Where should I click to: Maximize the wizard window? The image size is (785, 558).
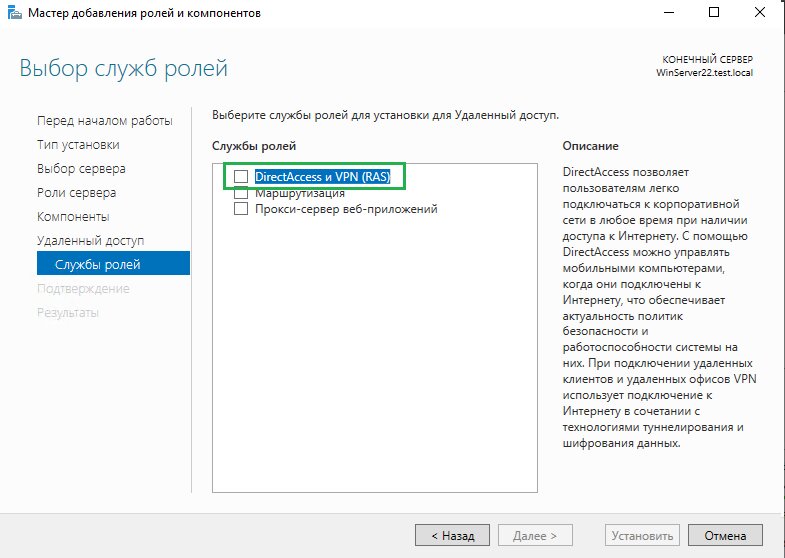click(x=714, y=12)
